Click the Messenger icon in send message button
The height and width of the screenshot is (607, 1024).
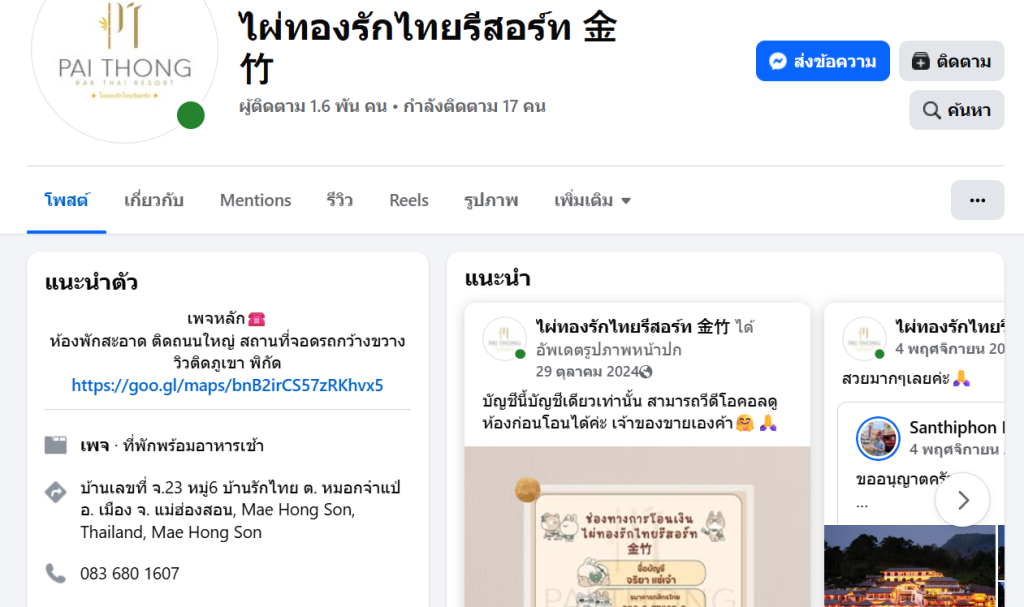point(777,61)
